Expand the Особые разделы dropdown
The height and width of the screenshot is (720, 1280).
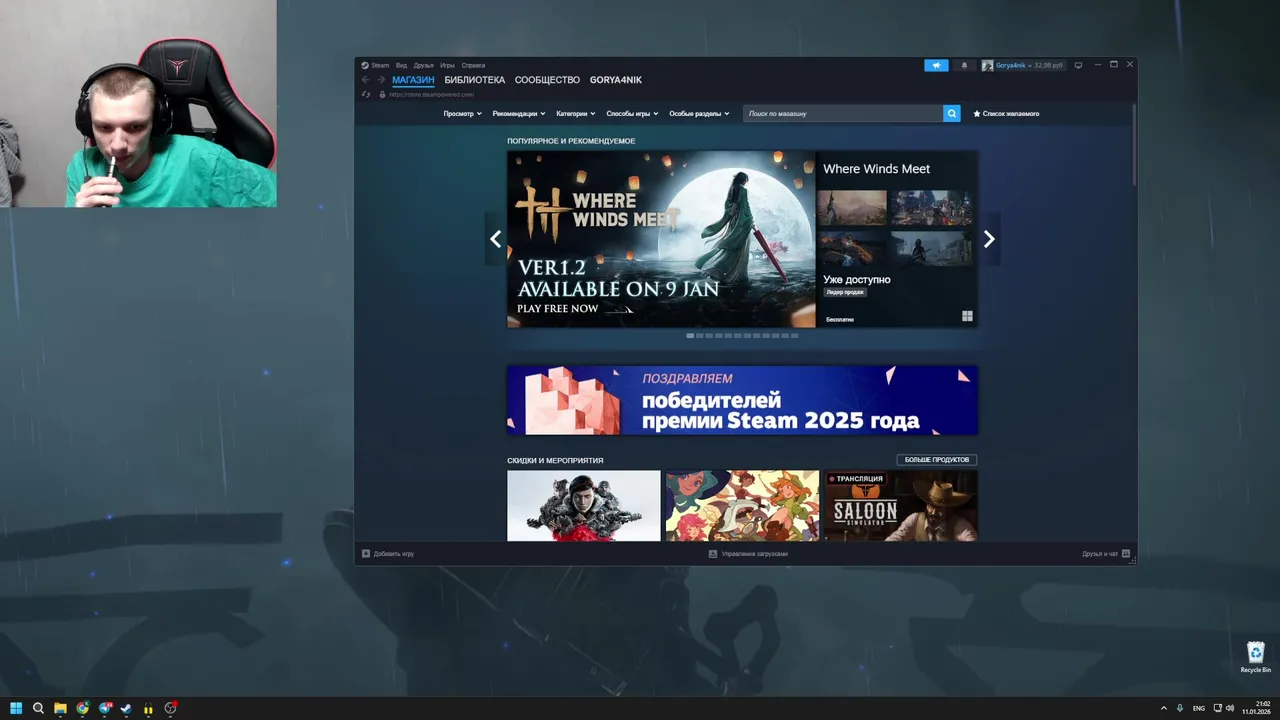click(x=699, y=113)
